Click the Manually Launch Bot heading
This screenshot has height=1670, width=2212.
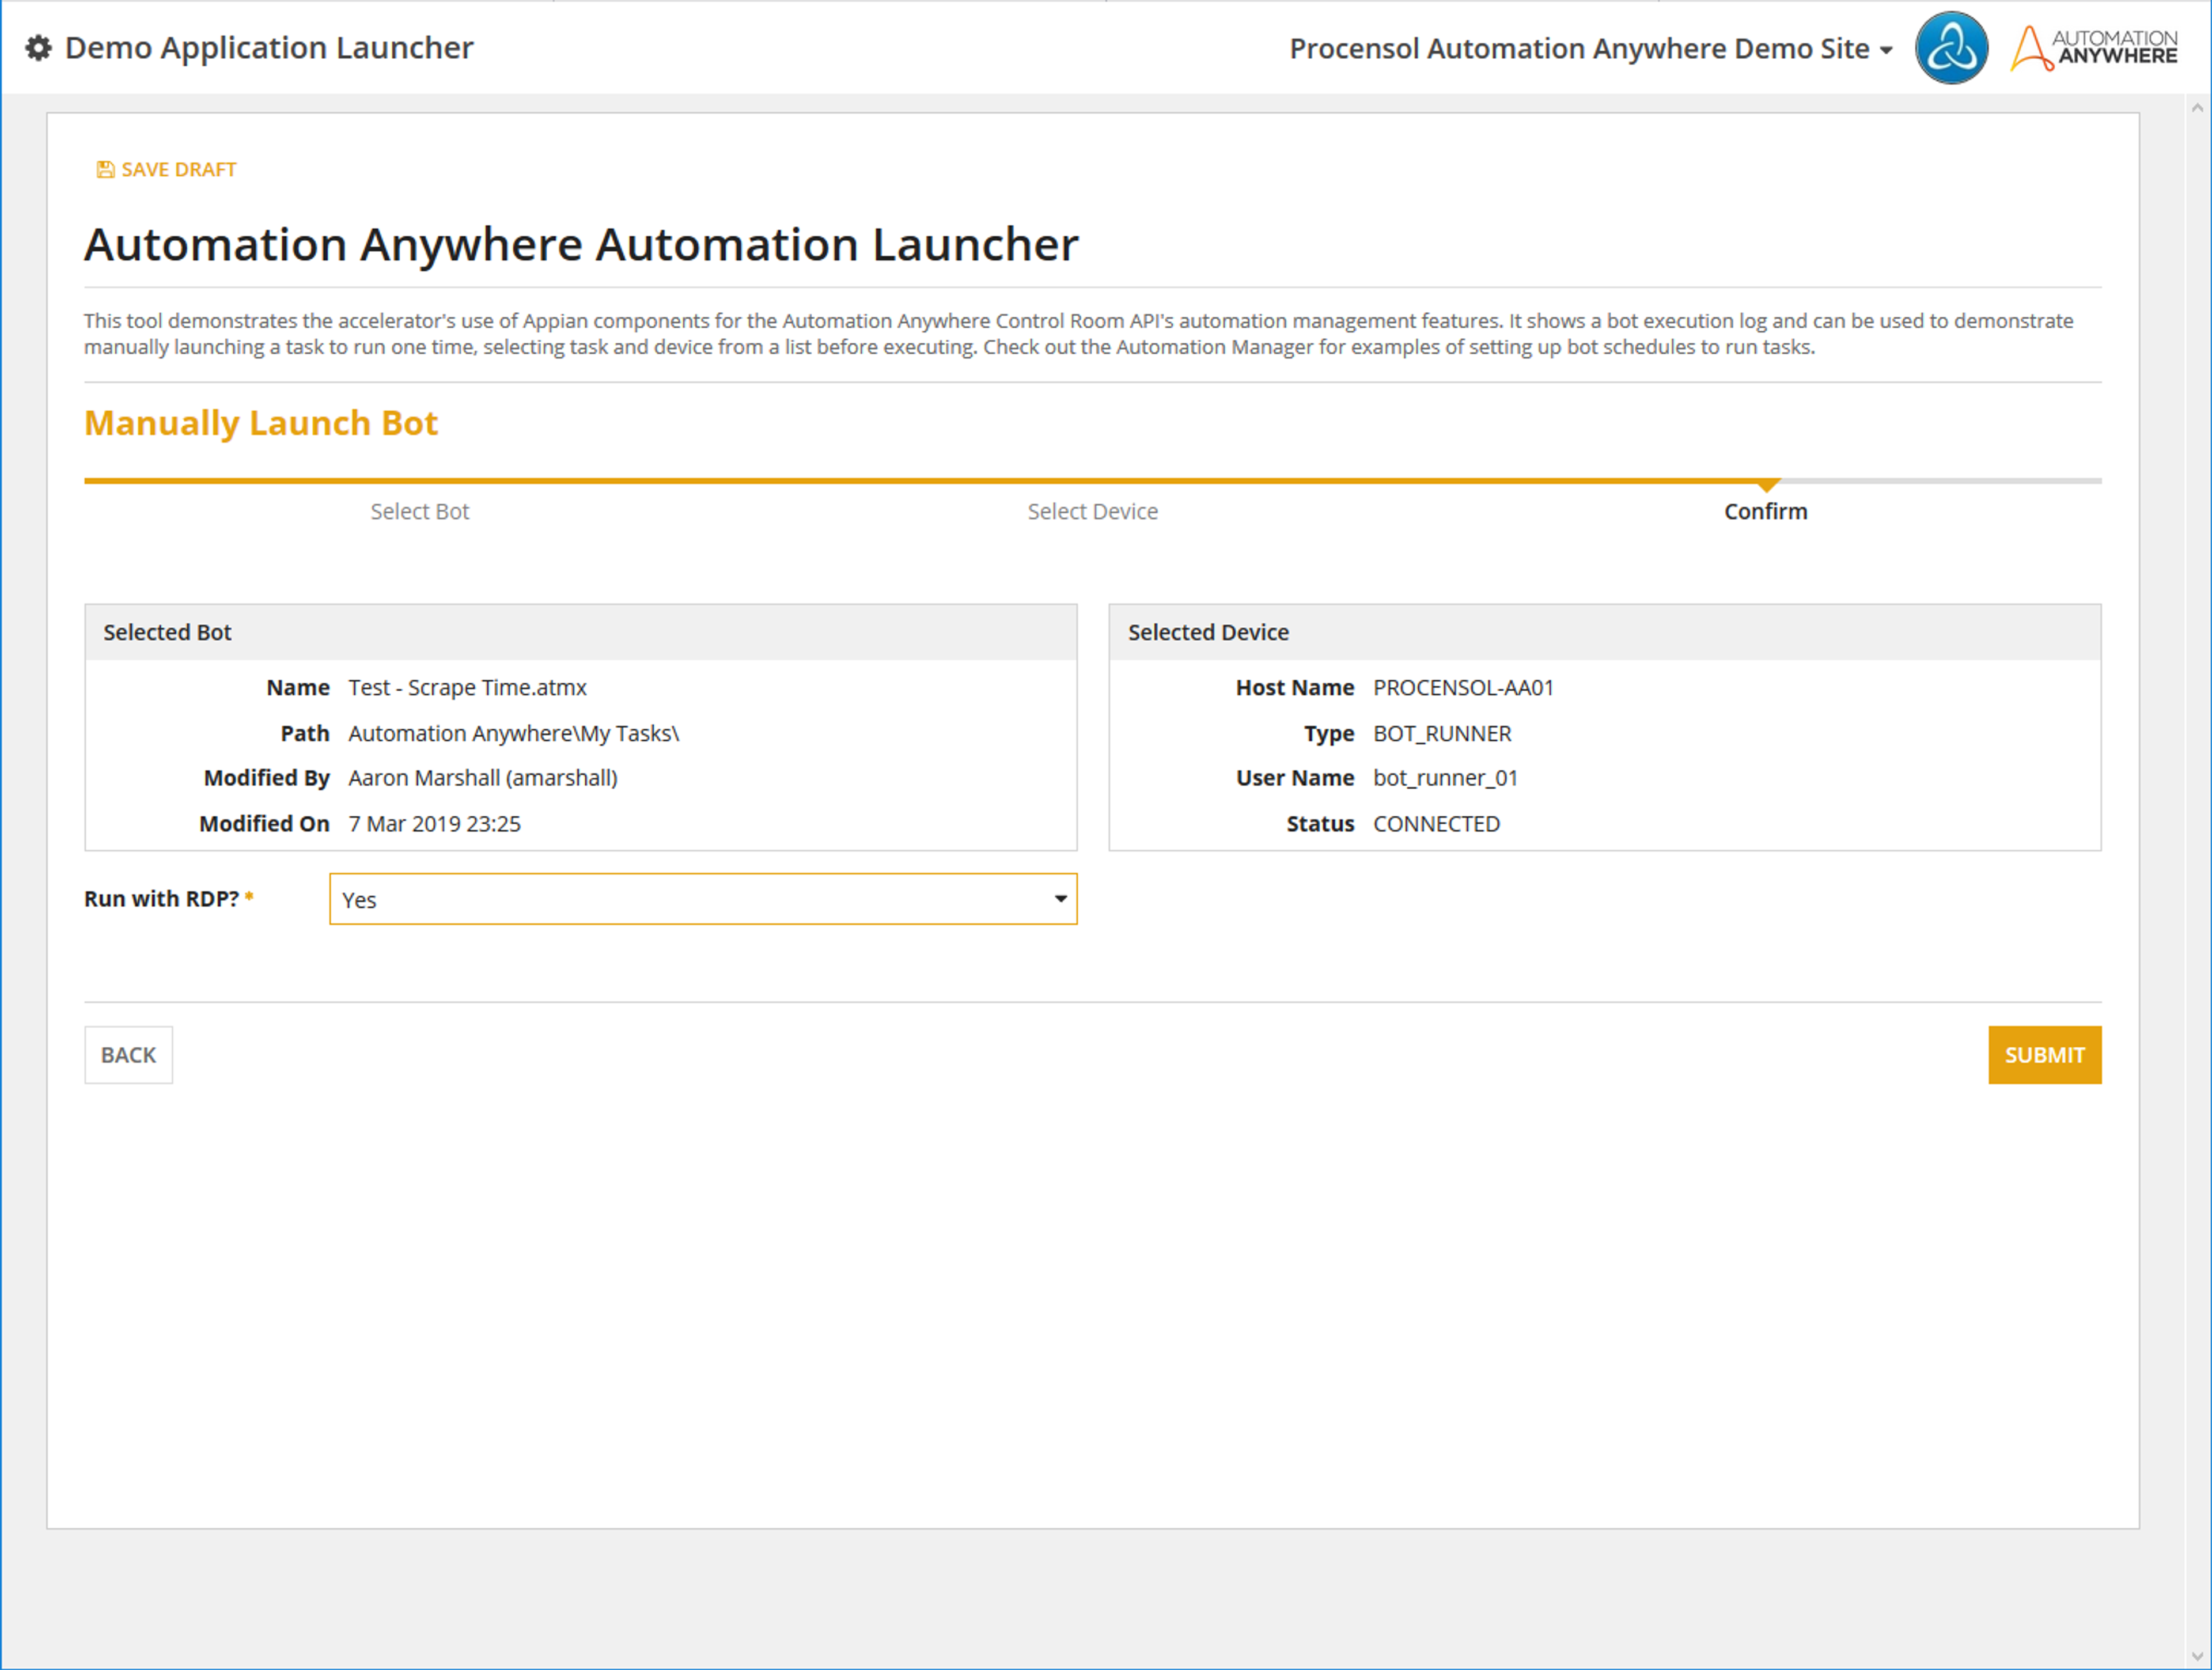[x=261, y=423]
